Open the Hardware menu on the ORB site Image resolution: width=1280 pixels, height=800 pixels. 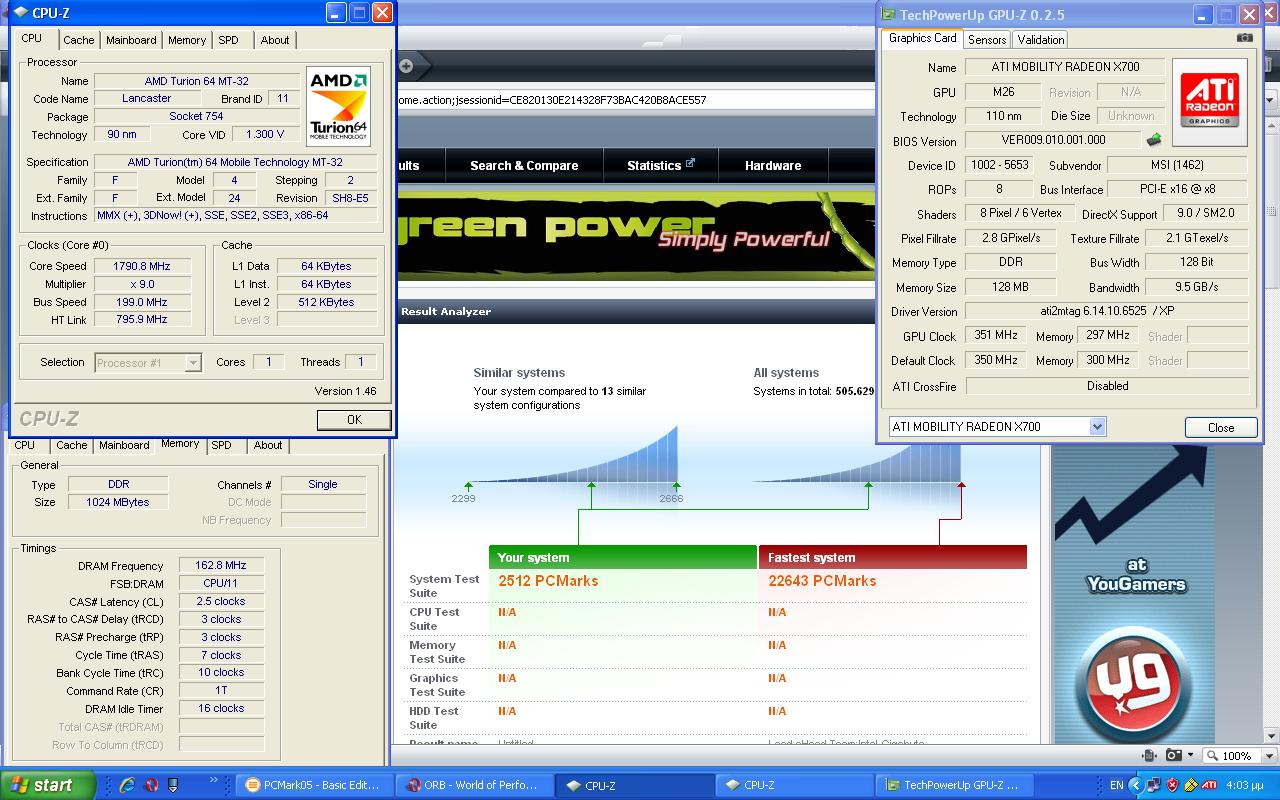coord(773,165)
